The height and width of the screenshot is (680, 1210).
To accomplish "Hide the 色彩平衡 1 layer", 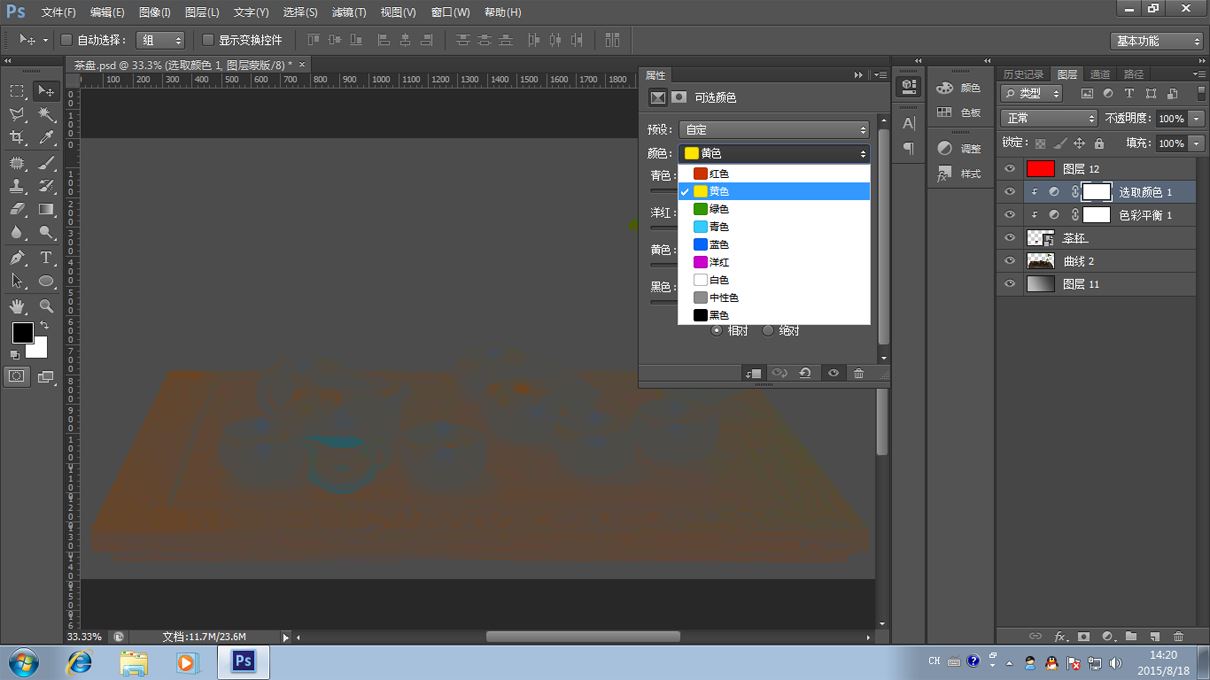I will (x=1010, y=215).
